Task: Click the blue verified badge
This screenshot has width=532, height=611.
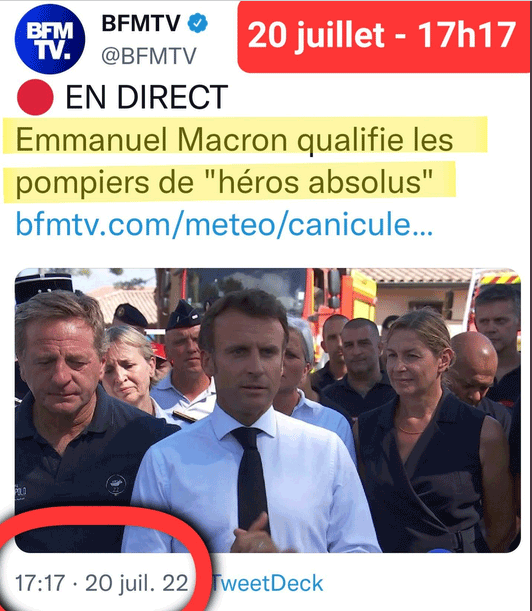Action: pos(198,23)
